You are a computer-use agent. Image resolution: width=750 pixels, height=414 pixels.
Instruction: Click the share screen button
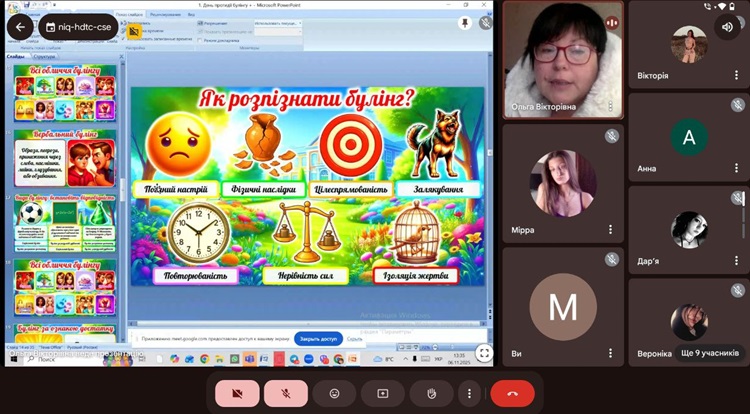coord(382,393)
